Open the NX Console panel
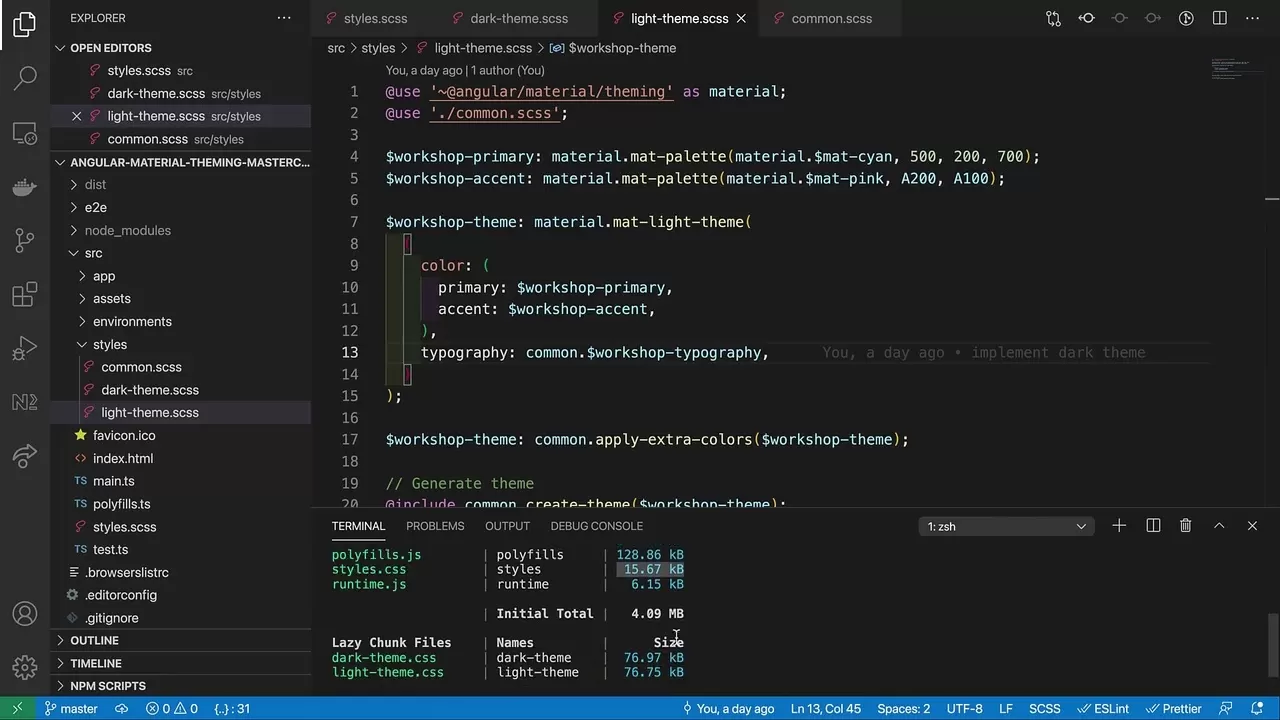 click(x=24, y=401)
